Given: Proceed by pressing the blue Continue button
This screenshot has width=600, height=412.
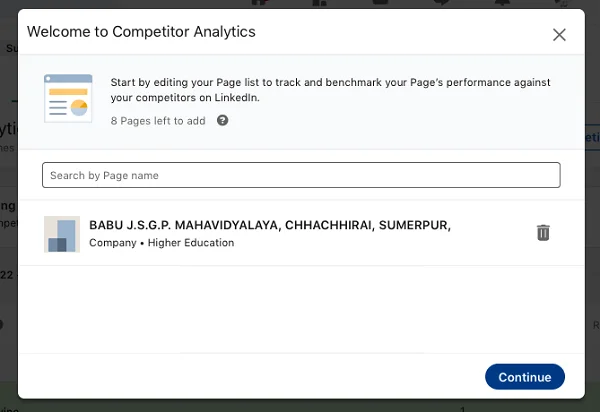Looking at the screenshot, I should point(524,377).
